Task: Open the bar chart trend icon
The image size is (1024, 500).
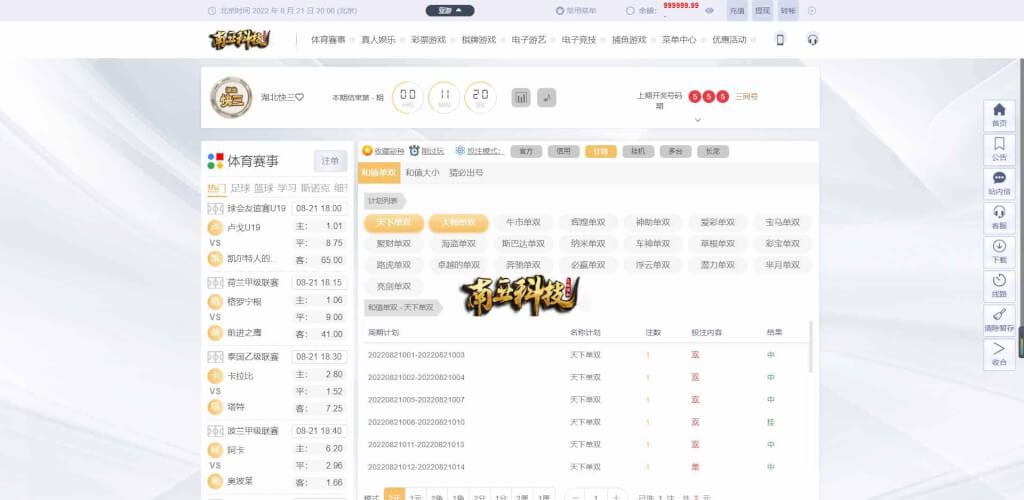Action: [x=521, y=97]
